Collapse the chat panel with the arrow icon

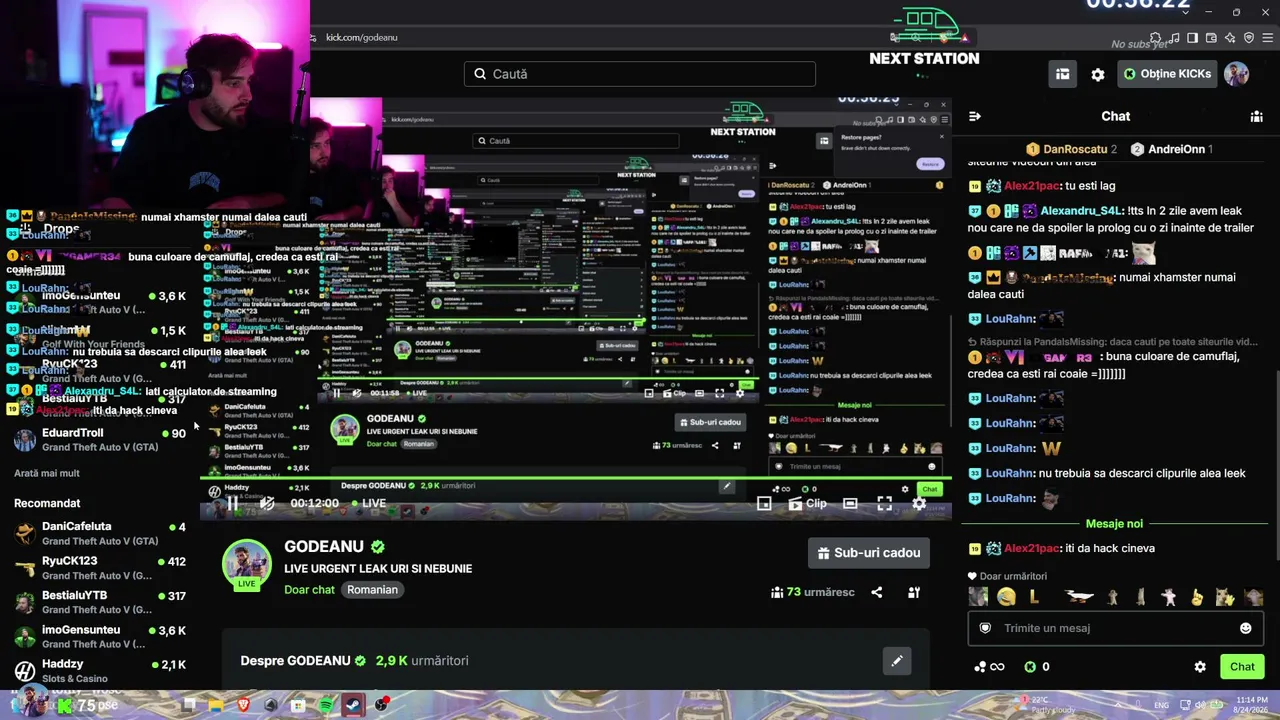tap(975, 116)
